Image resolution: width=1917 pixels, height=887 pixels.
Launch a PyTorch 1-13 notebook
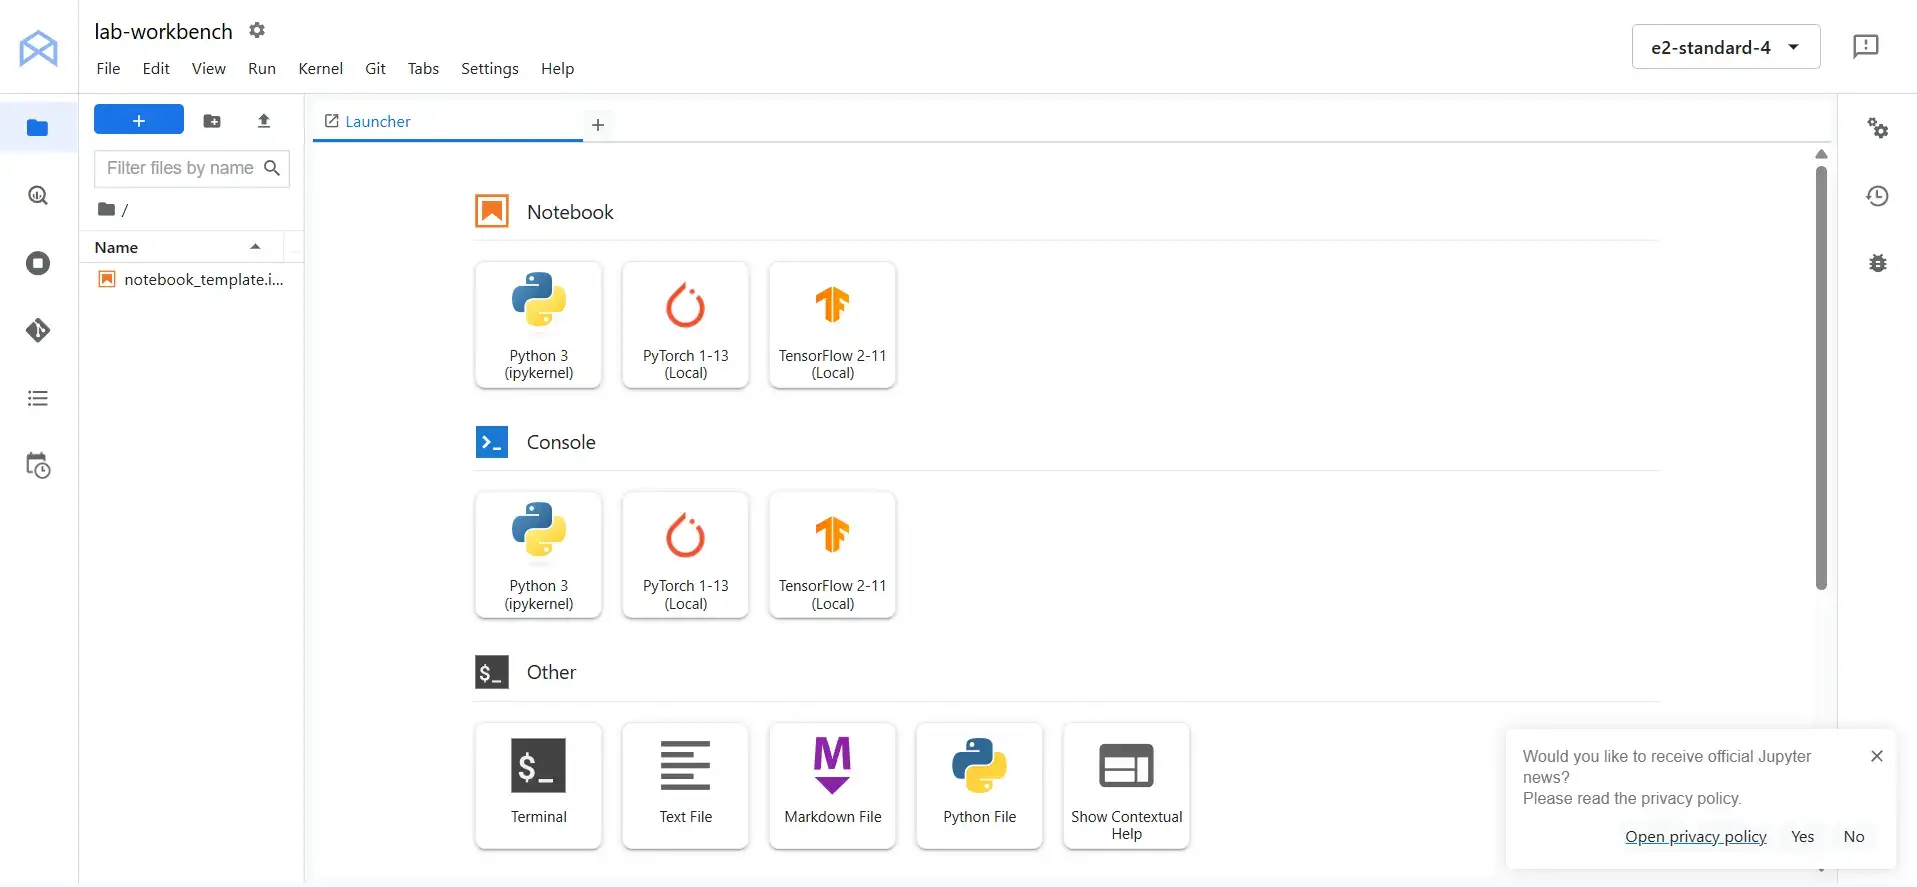coord(685,325)
